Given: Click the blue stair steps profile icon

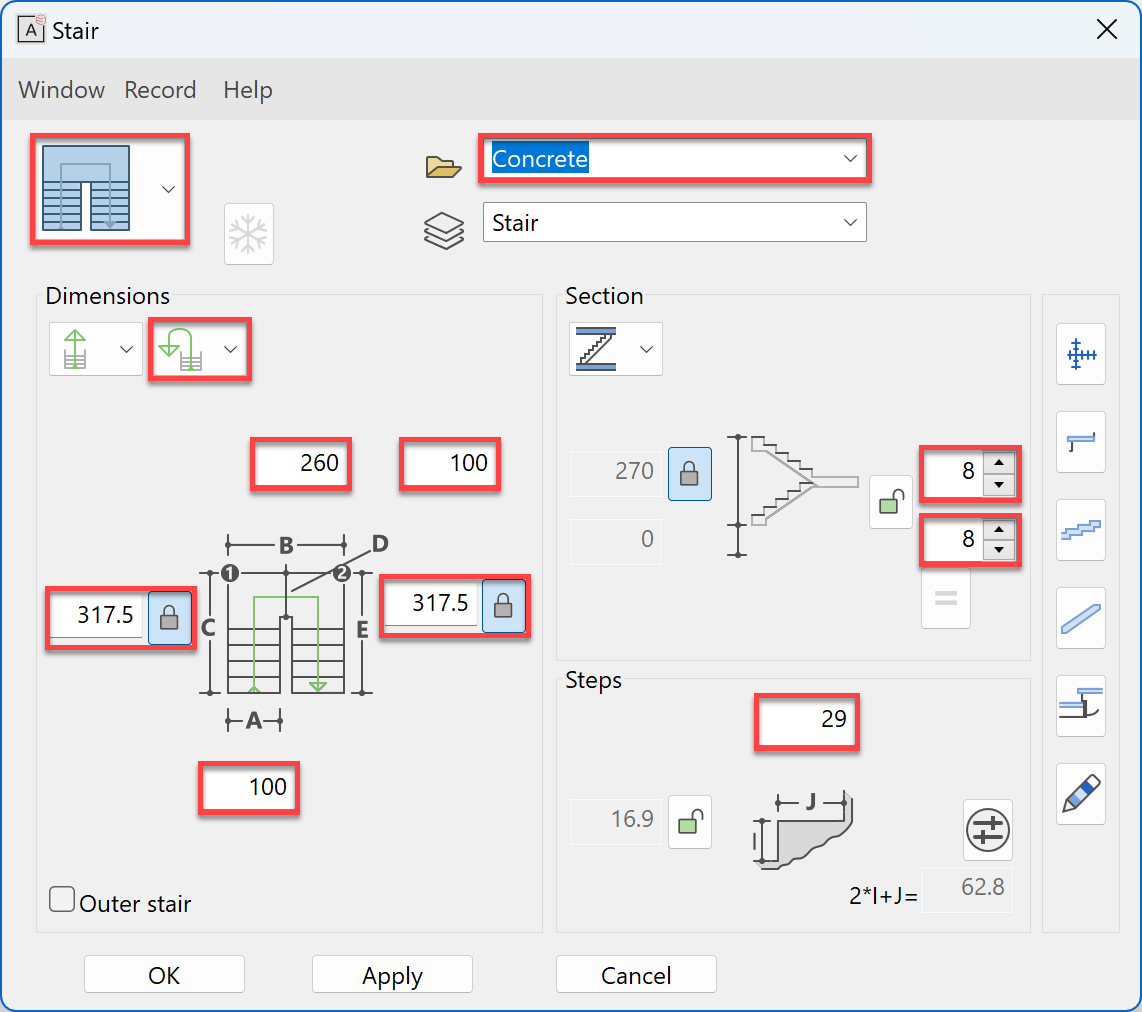Looking at the screenshot, I should [x=1081, y=530].
